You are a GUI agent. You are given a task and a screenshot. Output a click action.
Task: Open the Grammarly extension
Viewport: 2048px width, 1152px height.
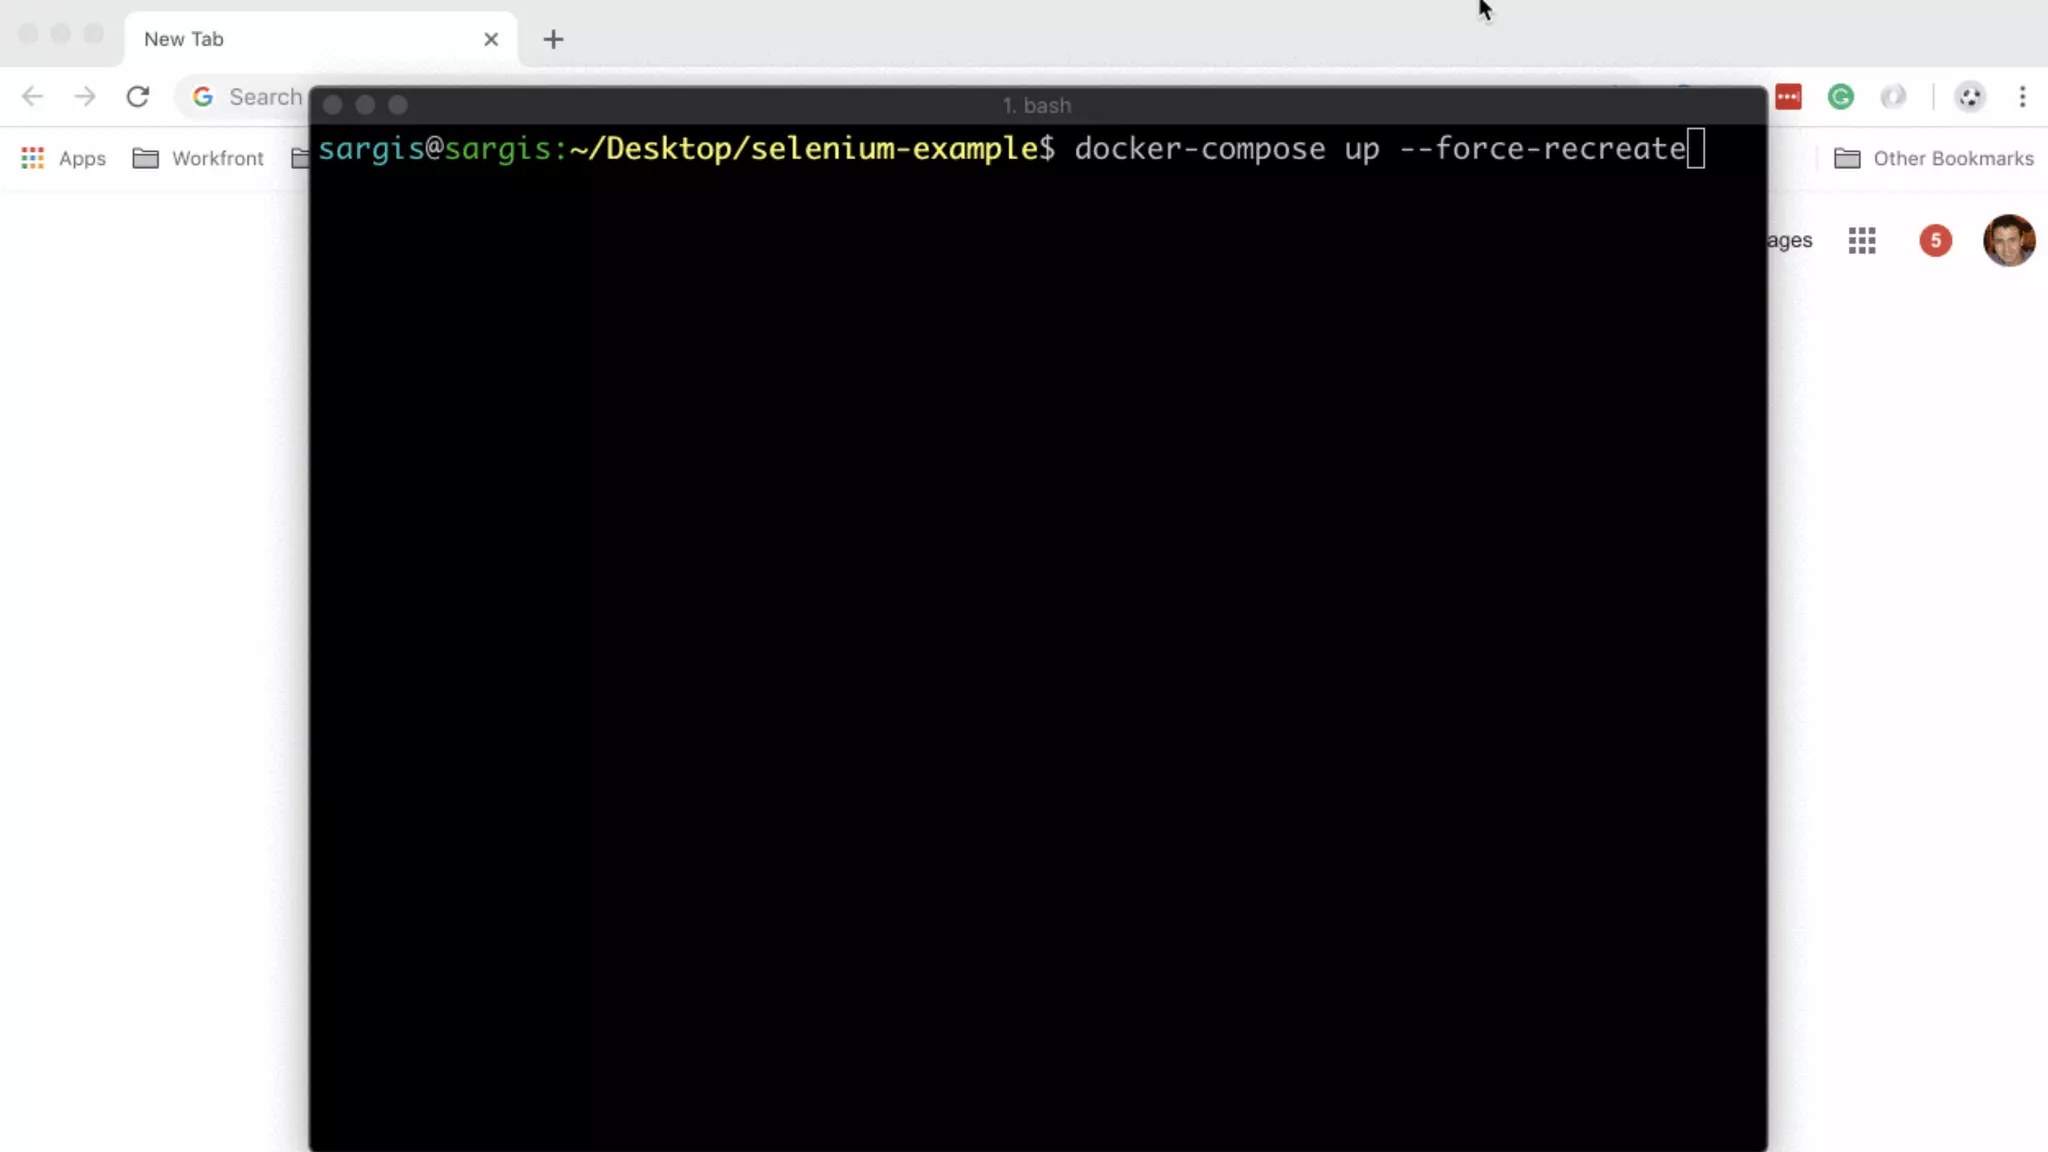(x=1840, y=97)
